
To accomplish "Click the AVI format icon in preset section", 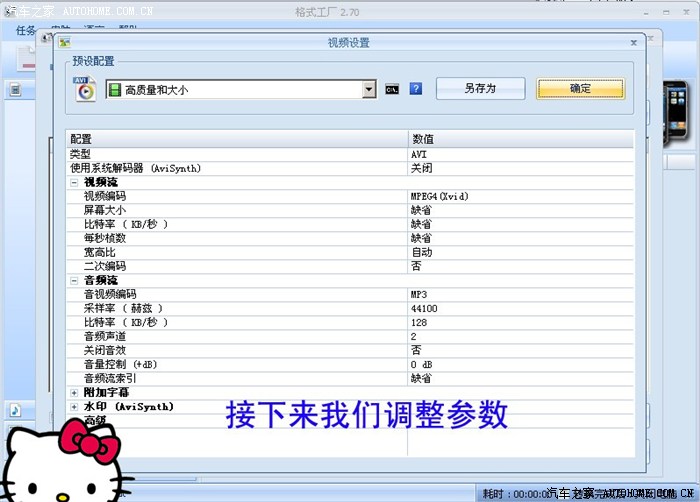I will [84, 89].
